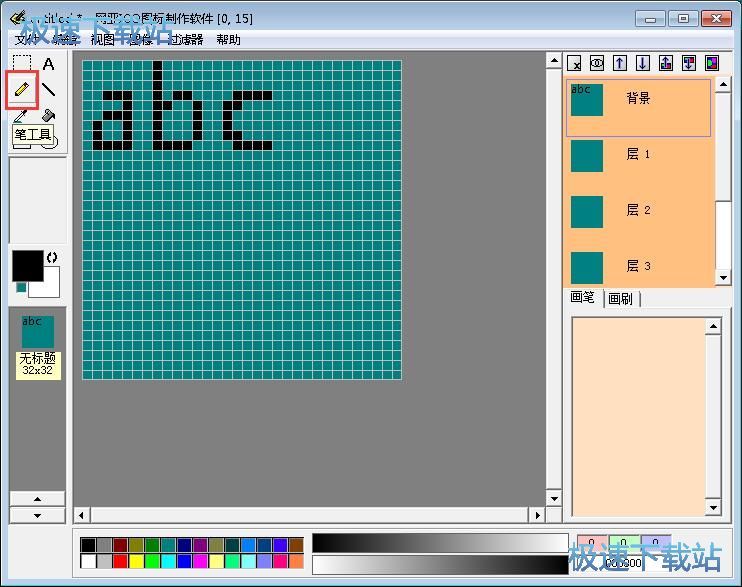Viewport: 742px width, 587px height.
Task: Click the small teal transparent color square
Action: coord(21,287)
